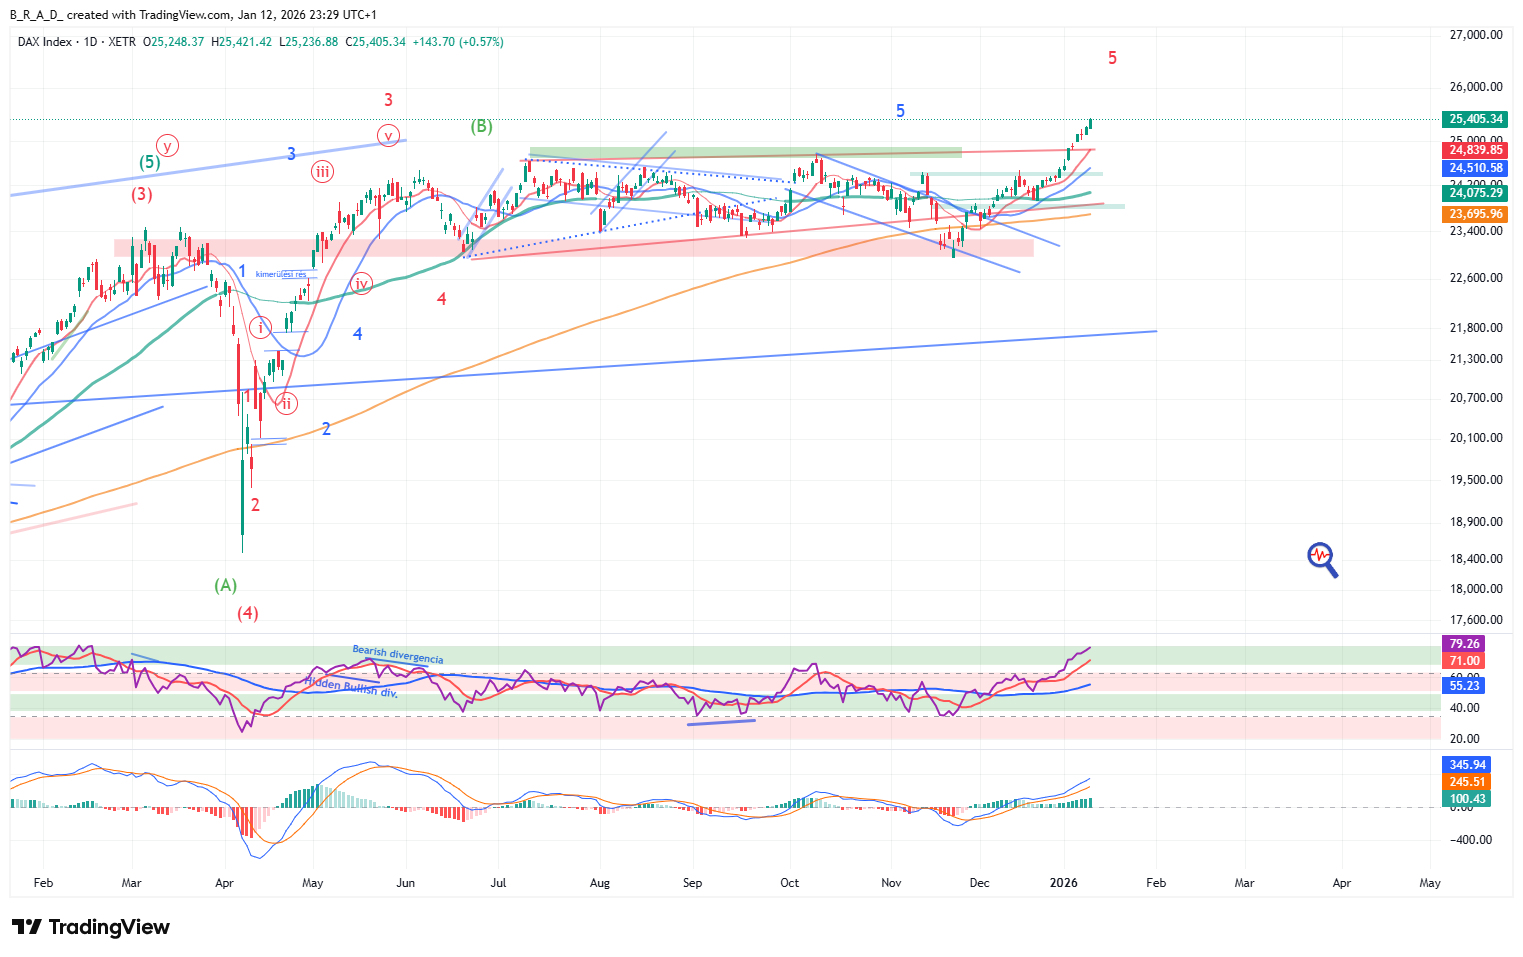1523x957 pixels.
Task: Click the circled ii wave label
Action: click(x=286, y=403)
